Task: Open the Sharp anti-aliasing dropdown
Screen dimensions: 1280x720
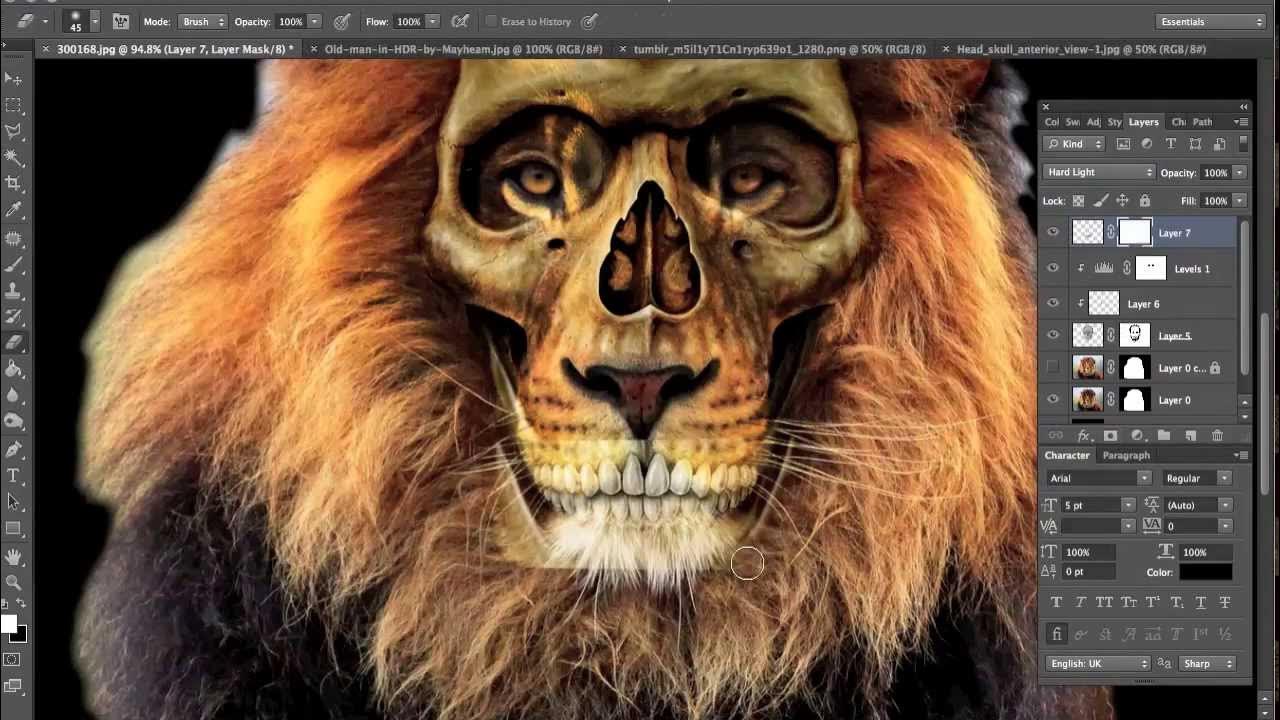Action: click(x=1207, y=663)
